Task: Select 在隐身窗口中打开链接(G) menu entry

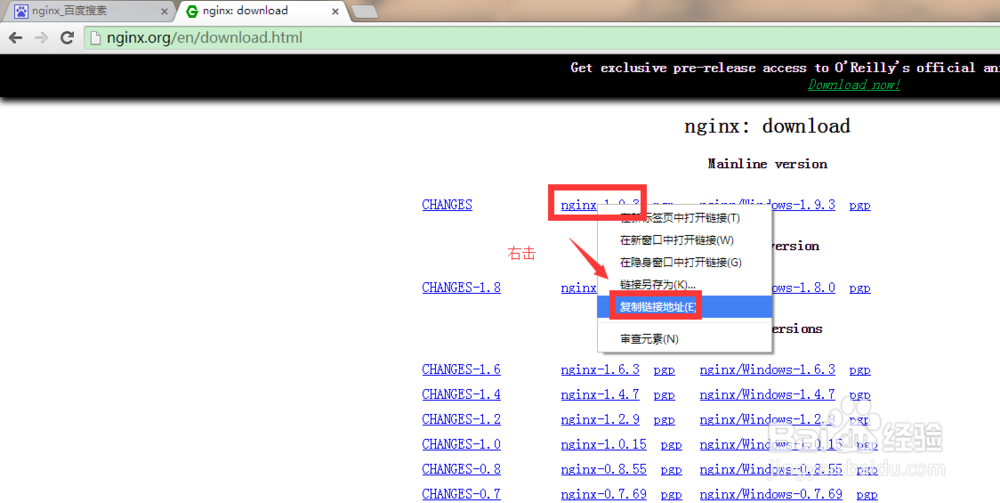Action: (684, 262)
